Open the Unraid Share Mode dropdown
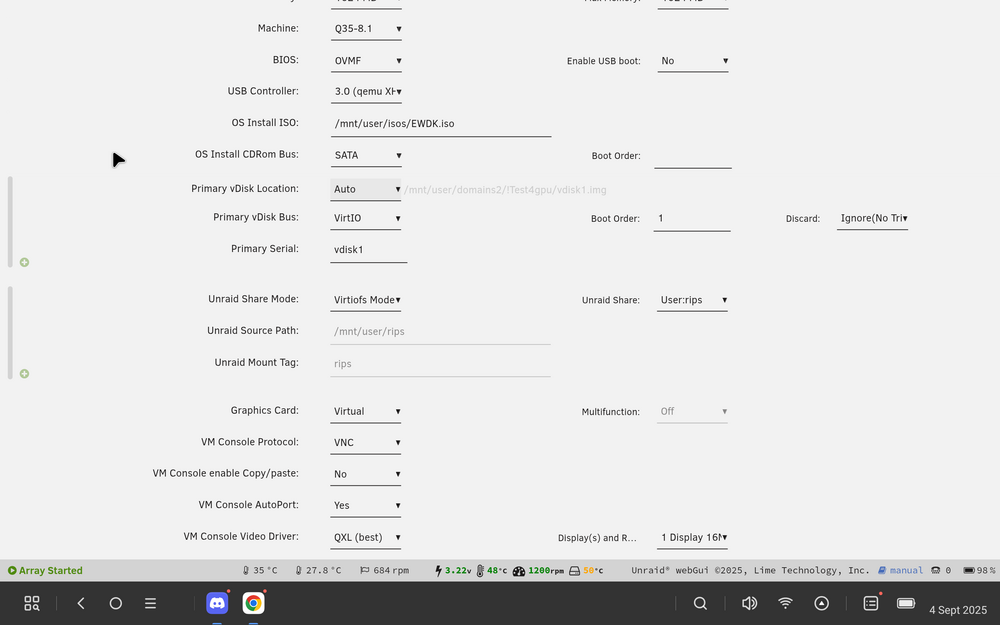This screenshot has width=1000, height=625. pyautogui.click(x=366, y=300)
